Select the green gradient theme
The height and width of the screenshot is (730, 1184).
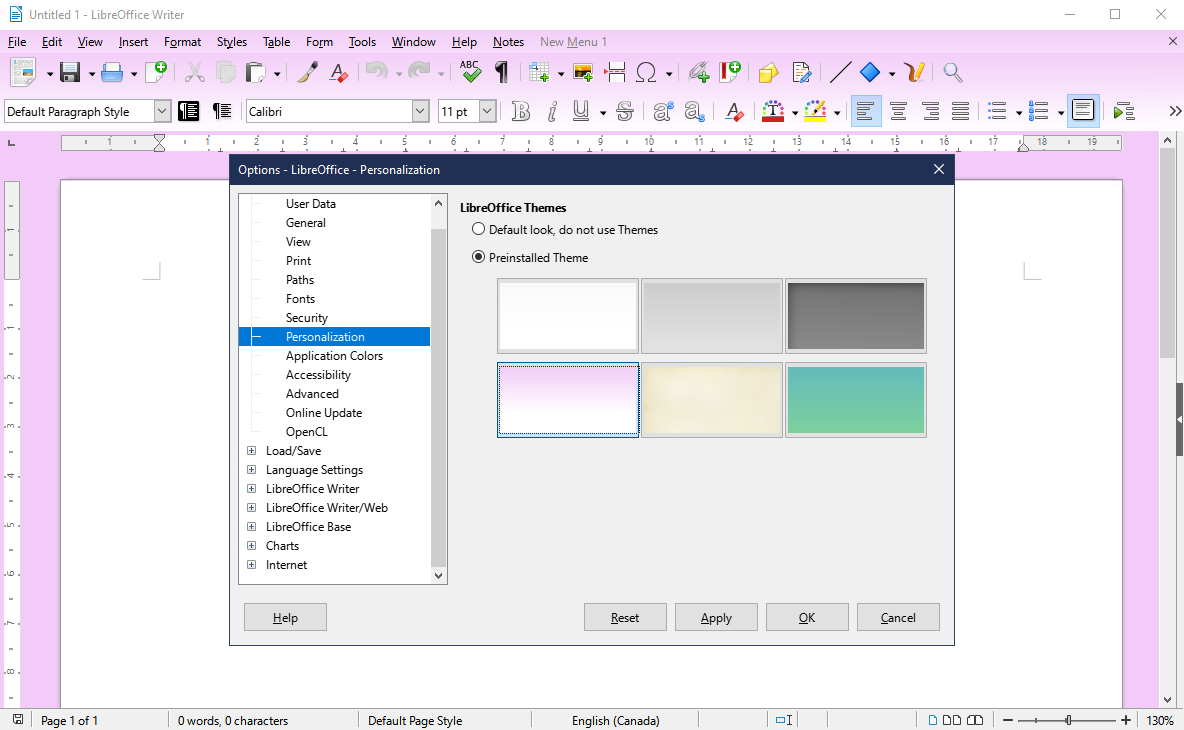855,400
